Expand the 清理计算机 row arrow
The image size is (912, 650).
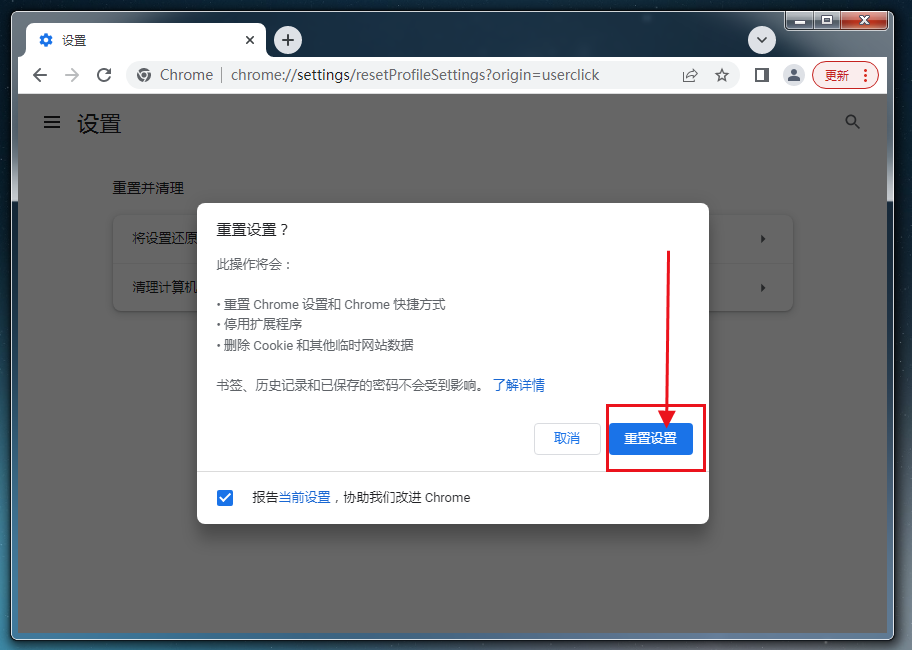763,288
